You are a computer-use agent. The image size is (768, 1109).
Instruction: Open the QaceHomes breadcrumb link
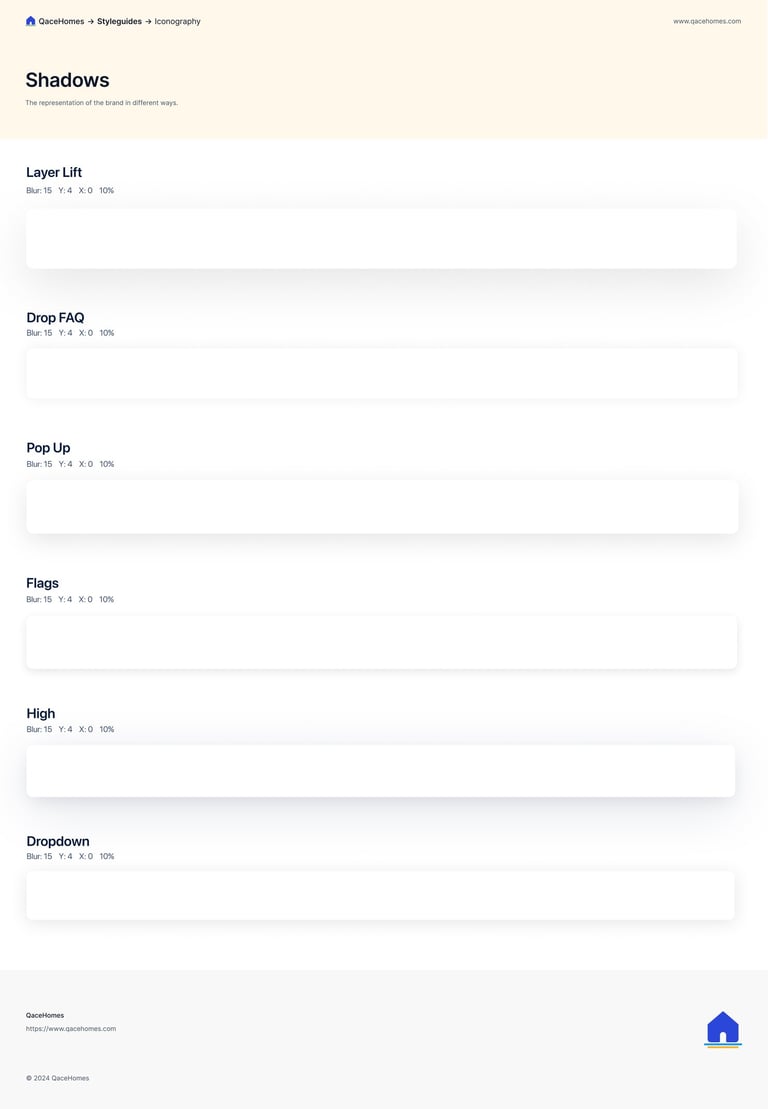[x=62, y=21]
